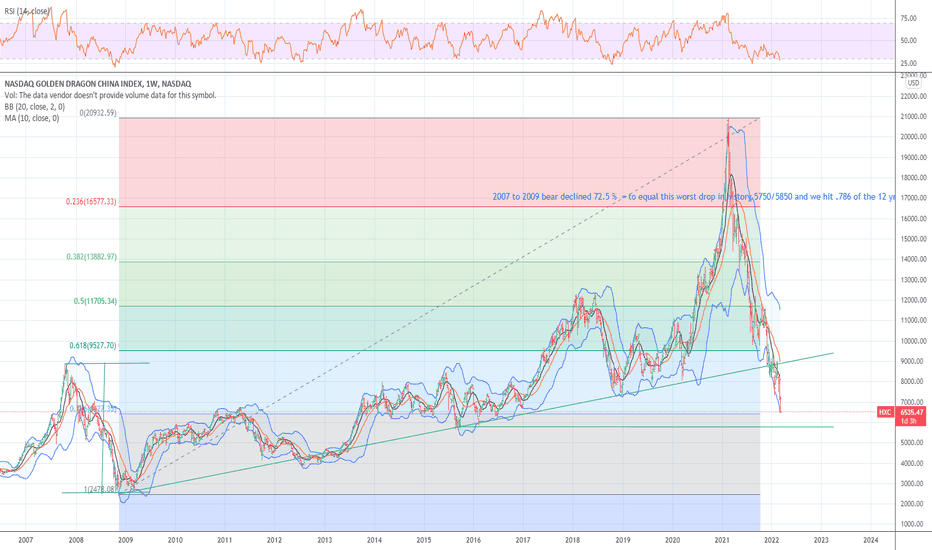Click the 2017 year on time axis
The image size is (932, 550).
[x=523, y=540]
